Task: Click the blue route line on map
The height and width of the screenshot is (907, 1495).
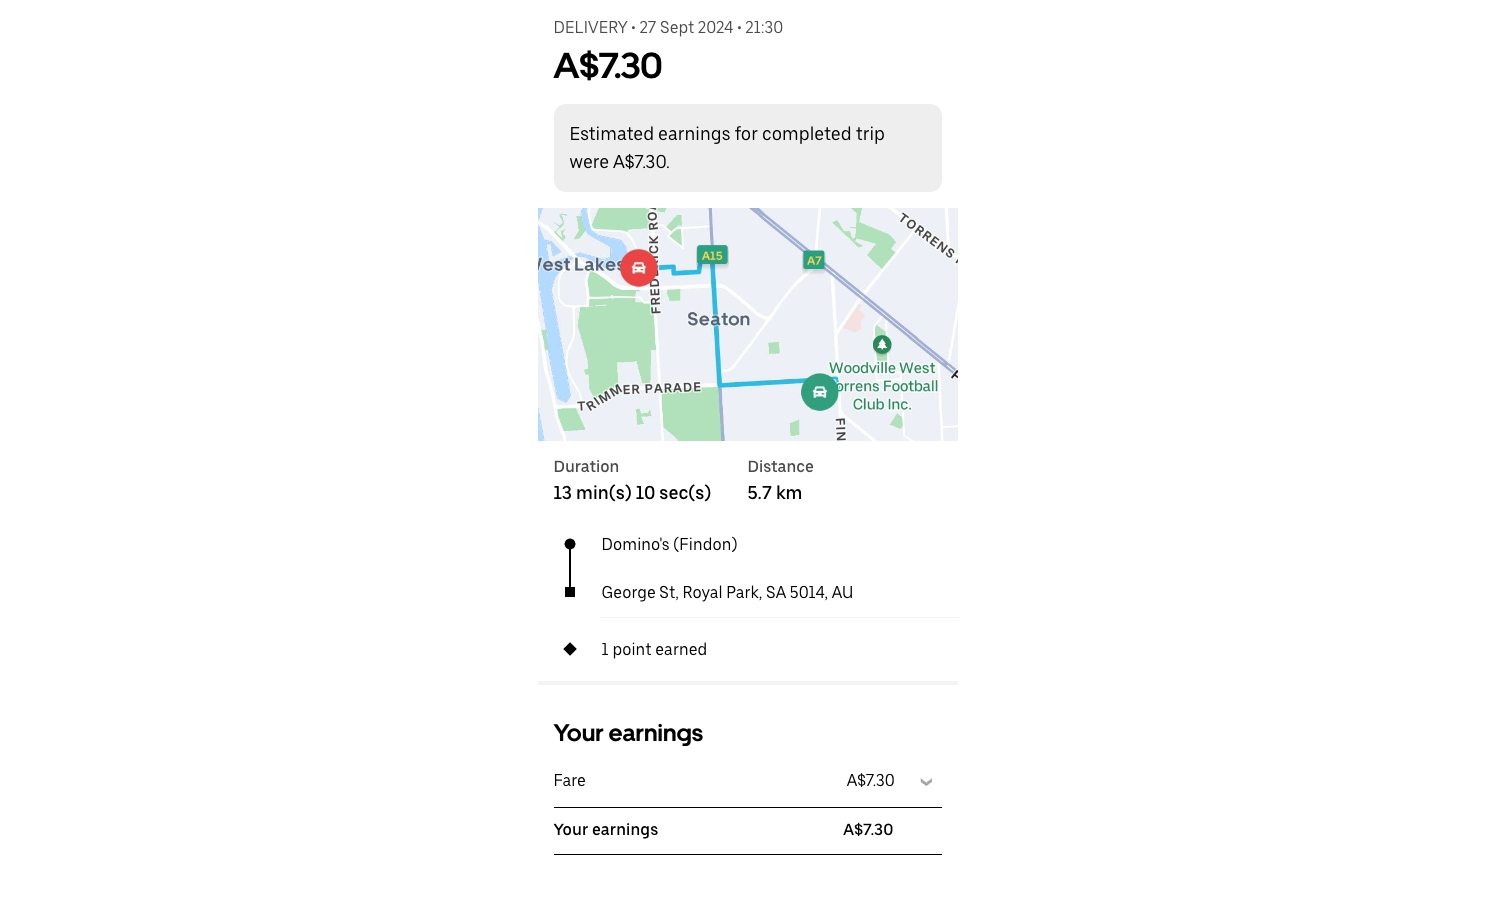Action: pyautogui.click(x=716, y=330)
